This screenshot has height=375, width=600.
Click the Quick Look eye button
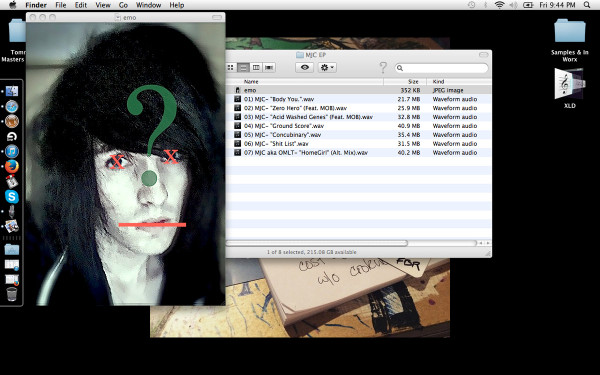click(x=305, y=68)
